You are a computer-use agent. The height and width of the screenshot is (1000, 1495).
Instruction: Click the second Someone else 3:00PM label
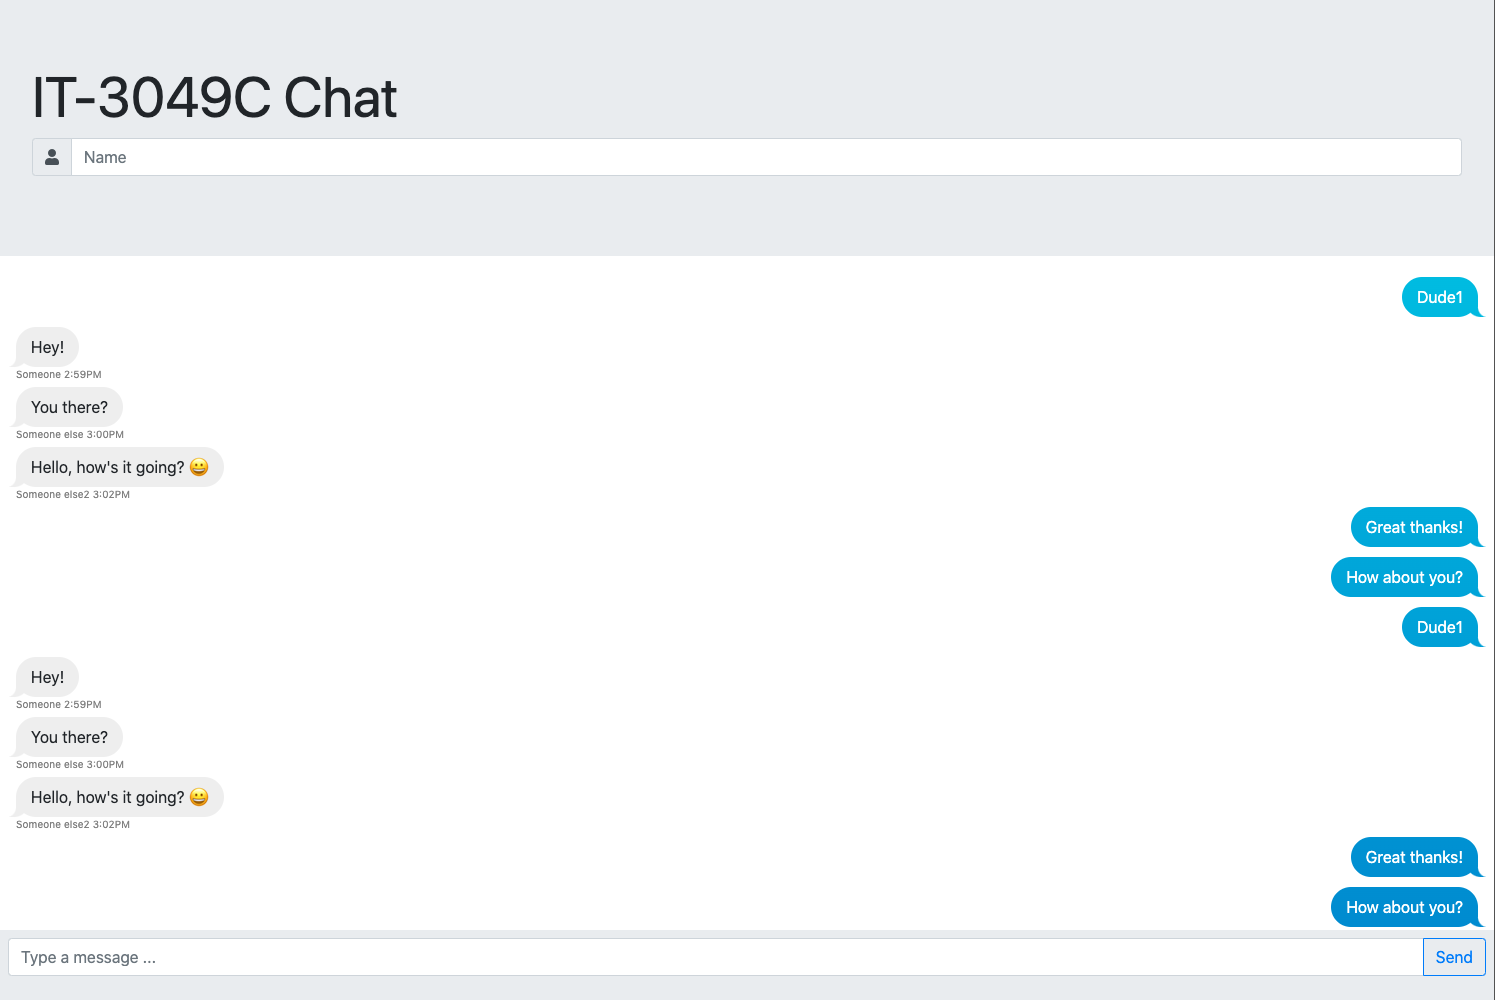[x=70, y=765]
